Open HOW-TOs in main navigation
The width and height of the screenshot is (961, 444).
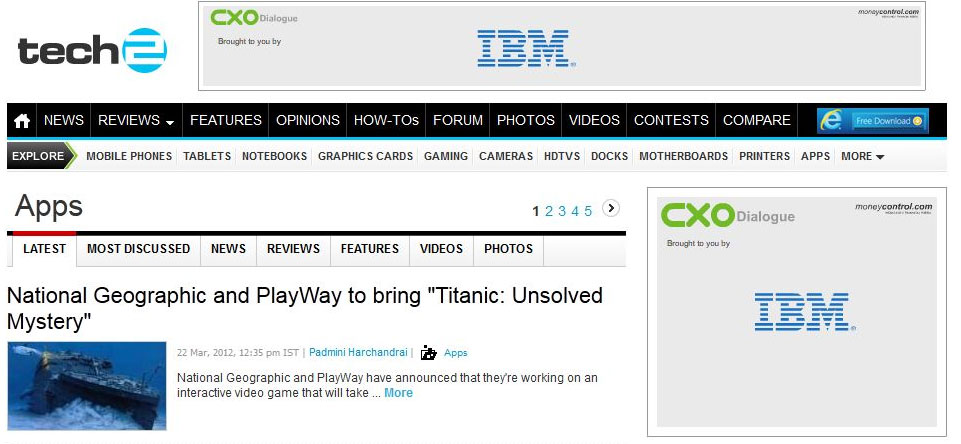coord(386,120)
